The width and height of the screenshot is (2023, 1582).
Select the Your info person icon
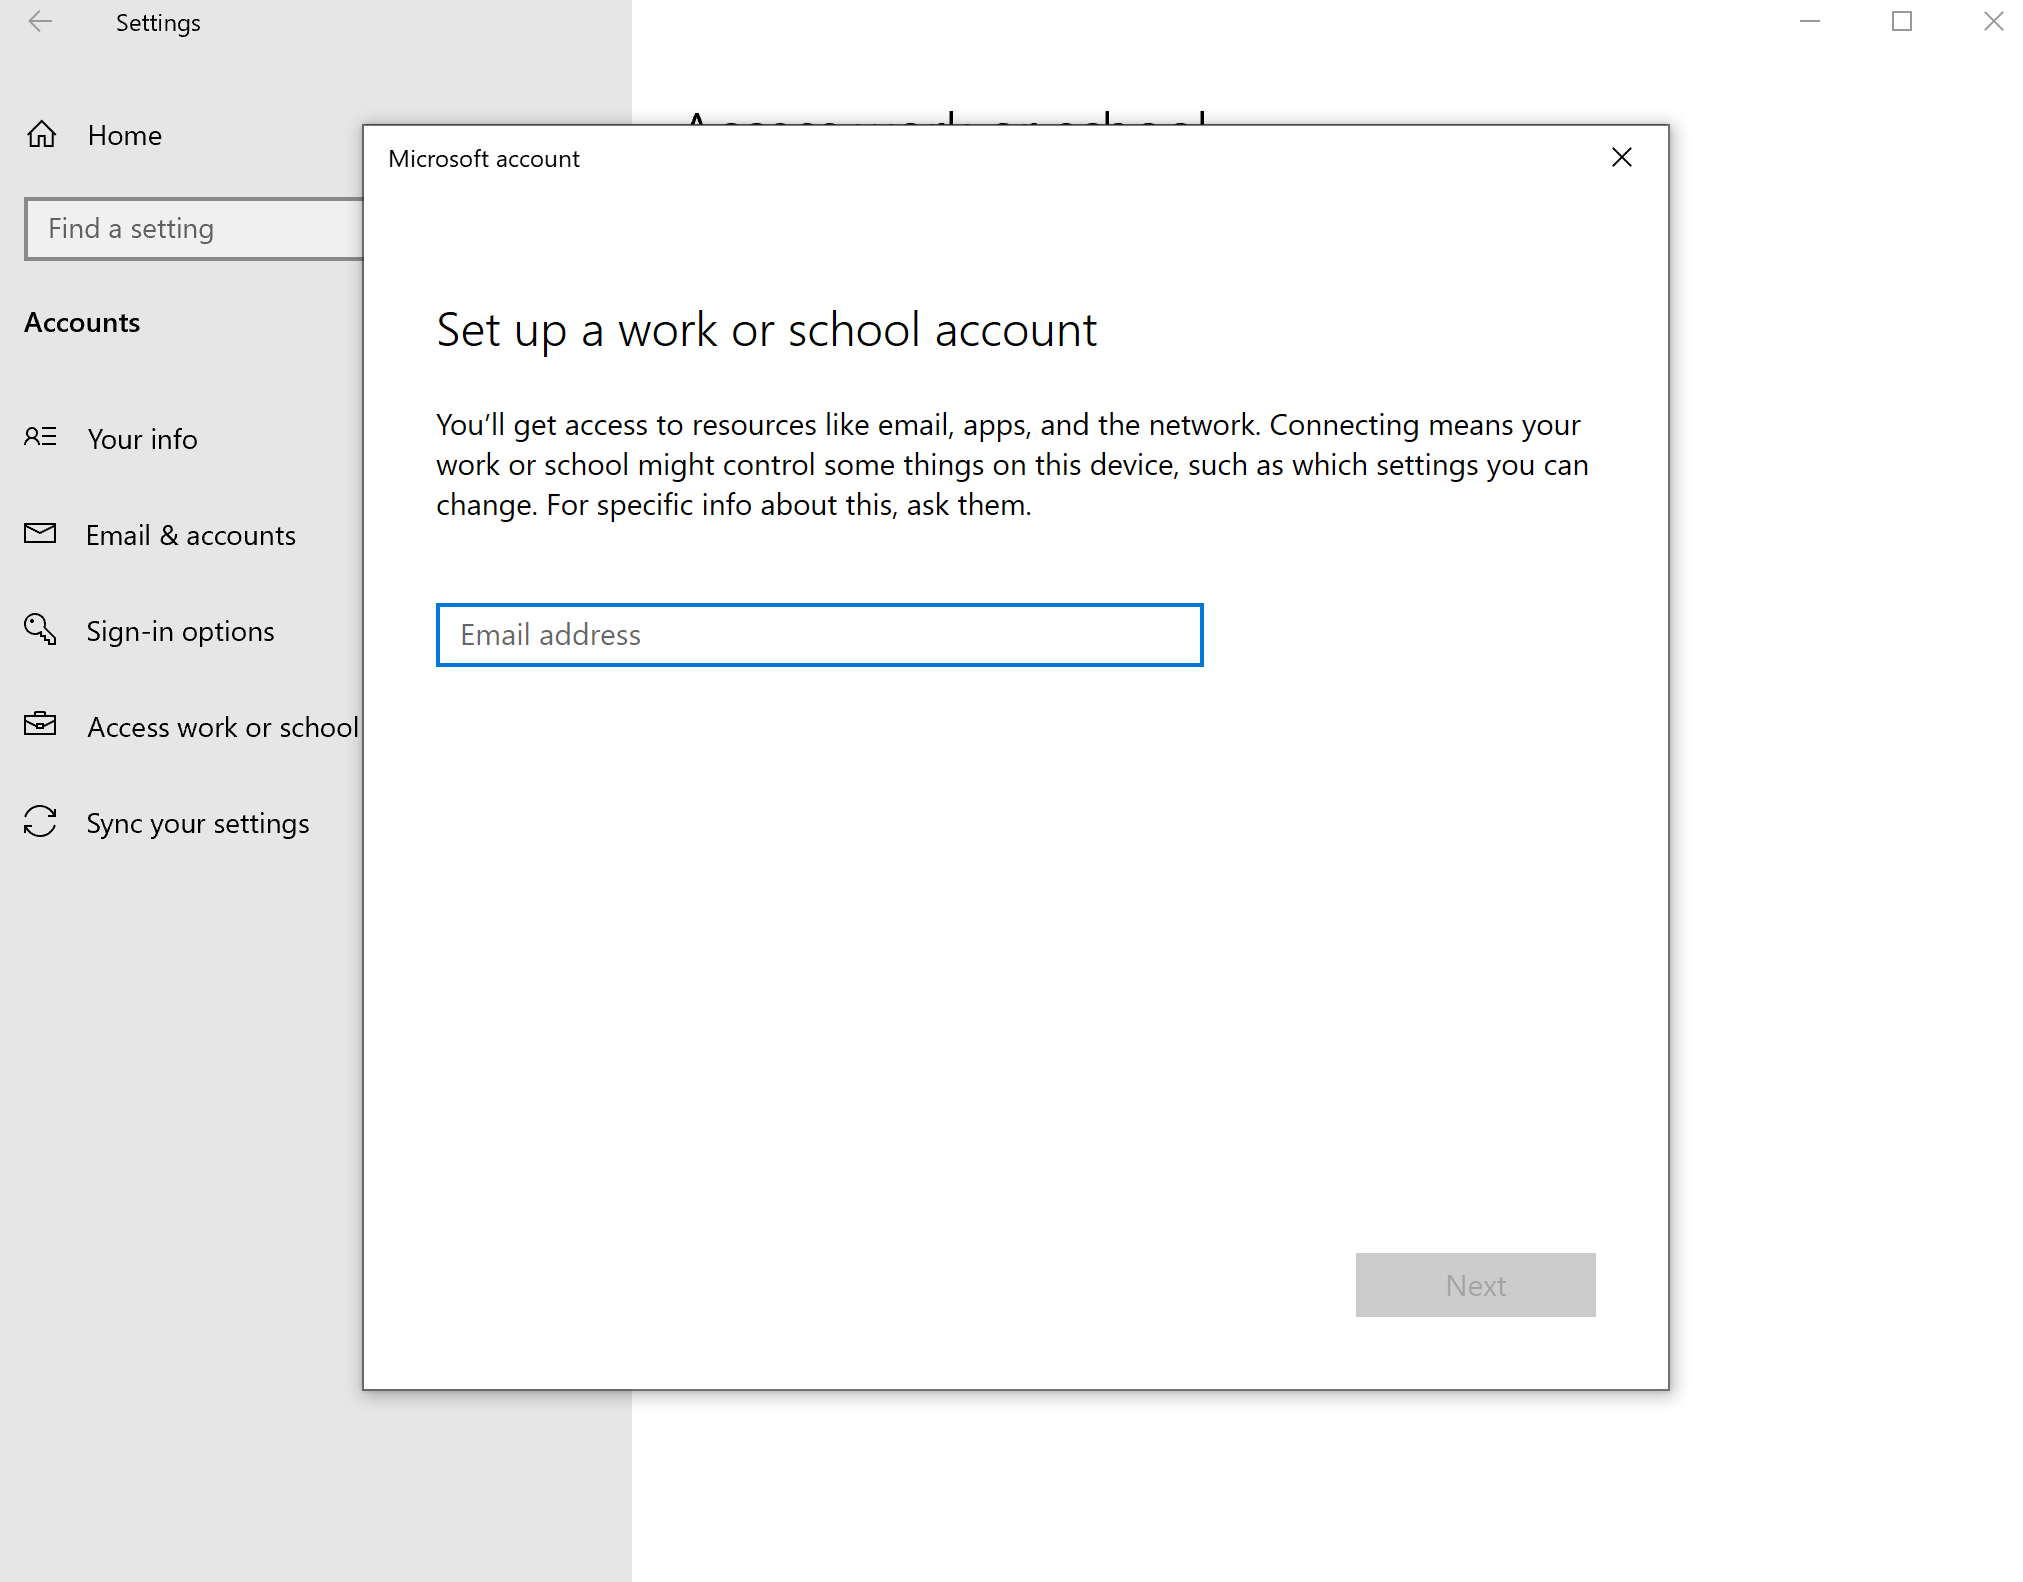coord(40,438)
